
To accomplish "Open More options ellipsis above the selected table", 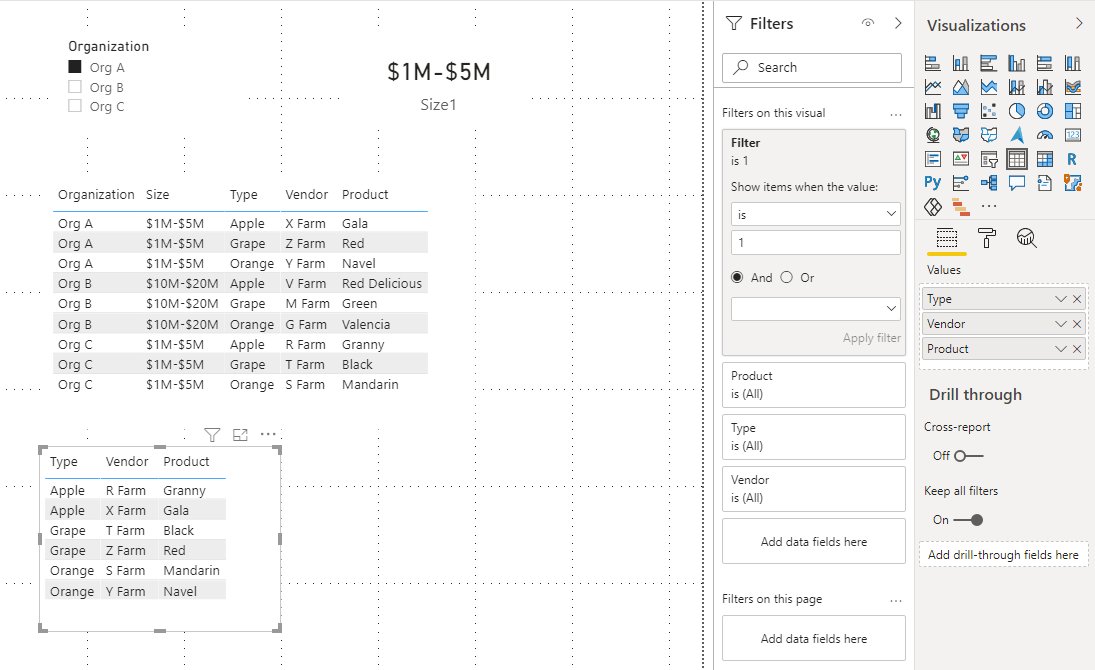I will tap(268, 434).
